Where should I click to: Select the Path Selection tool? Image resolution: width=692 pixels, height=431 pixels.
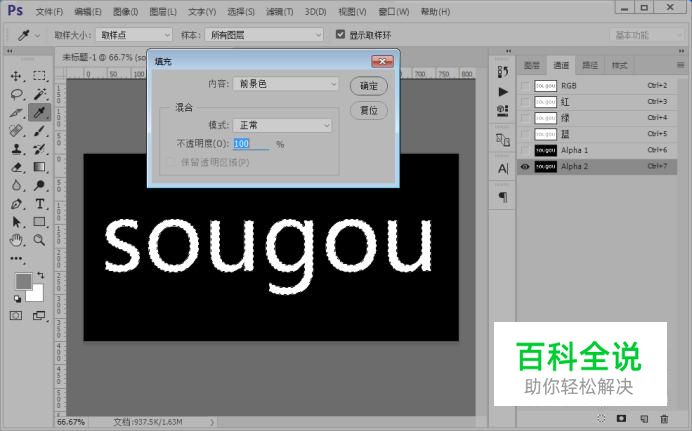pyautogui.click(x=16, y=221)
